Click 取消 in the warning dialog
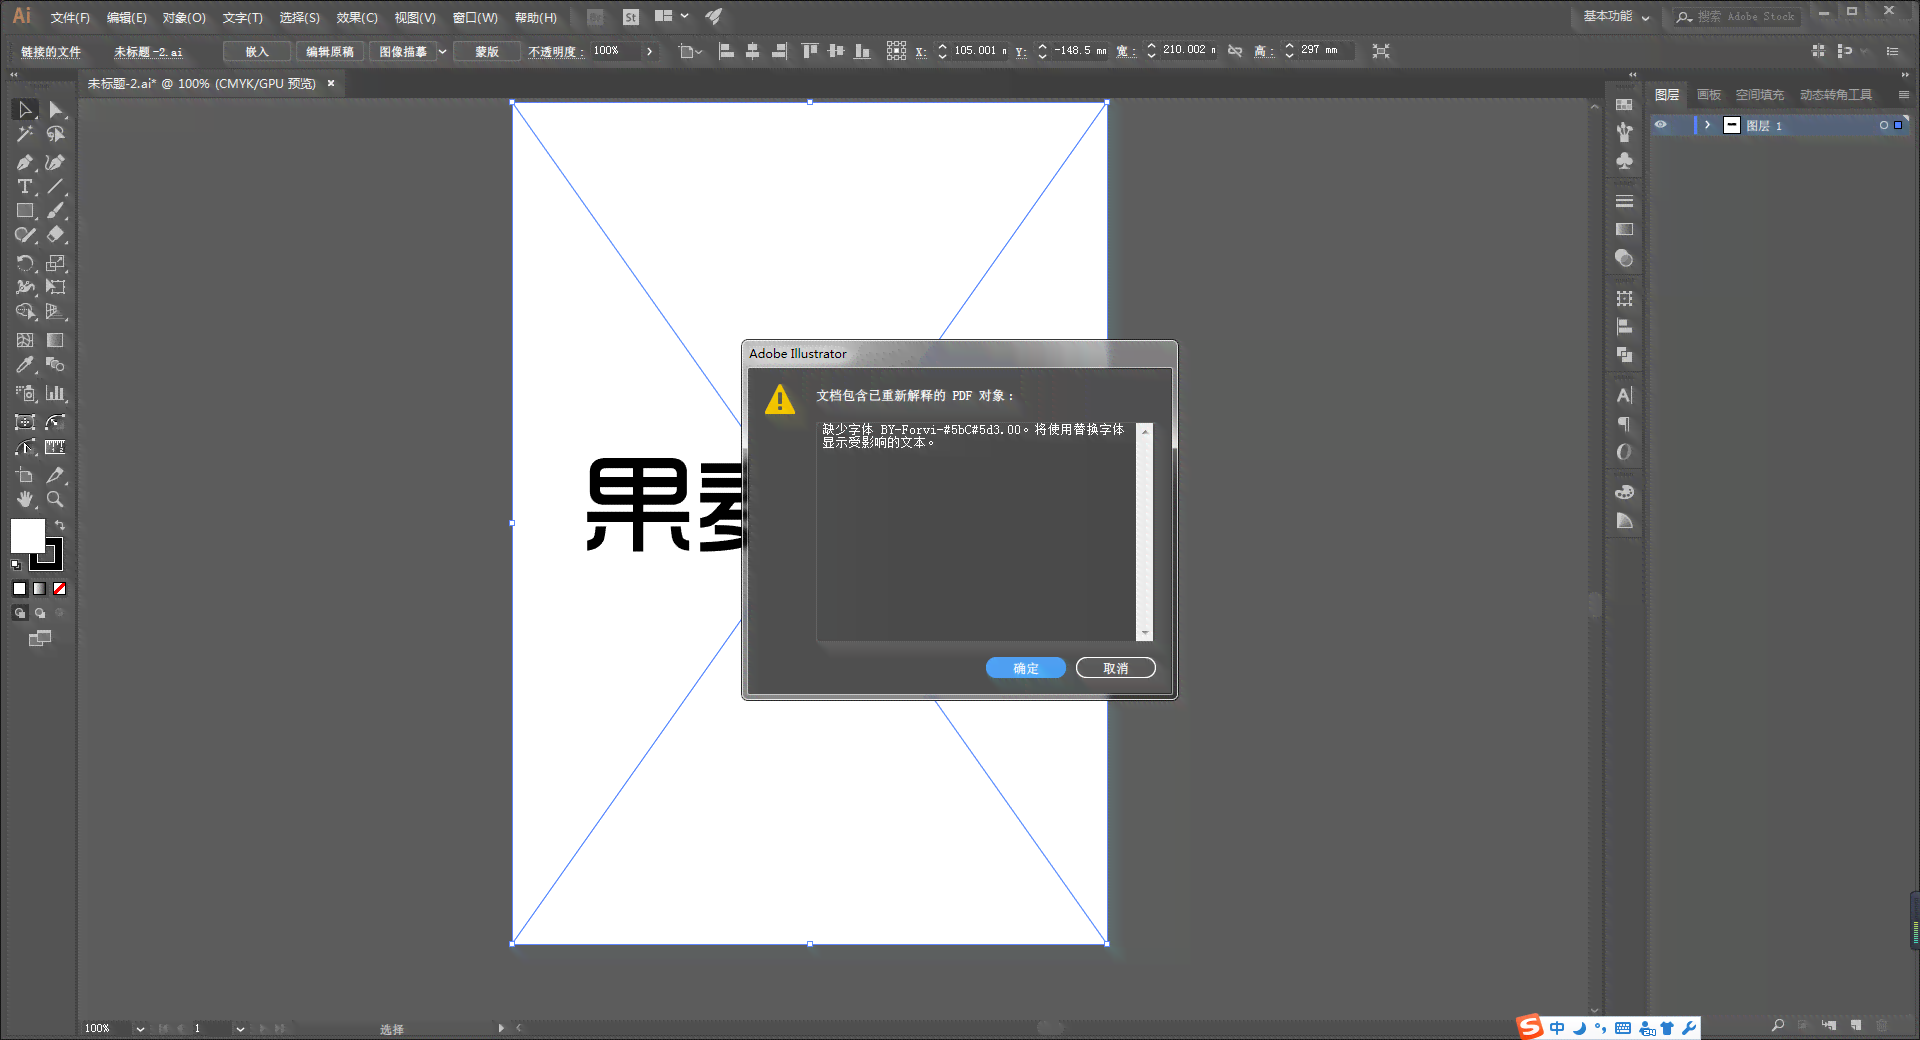 tap(1116, 668)
